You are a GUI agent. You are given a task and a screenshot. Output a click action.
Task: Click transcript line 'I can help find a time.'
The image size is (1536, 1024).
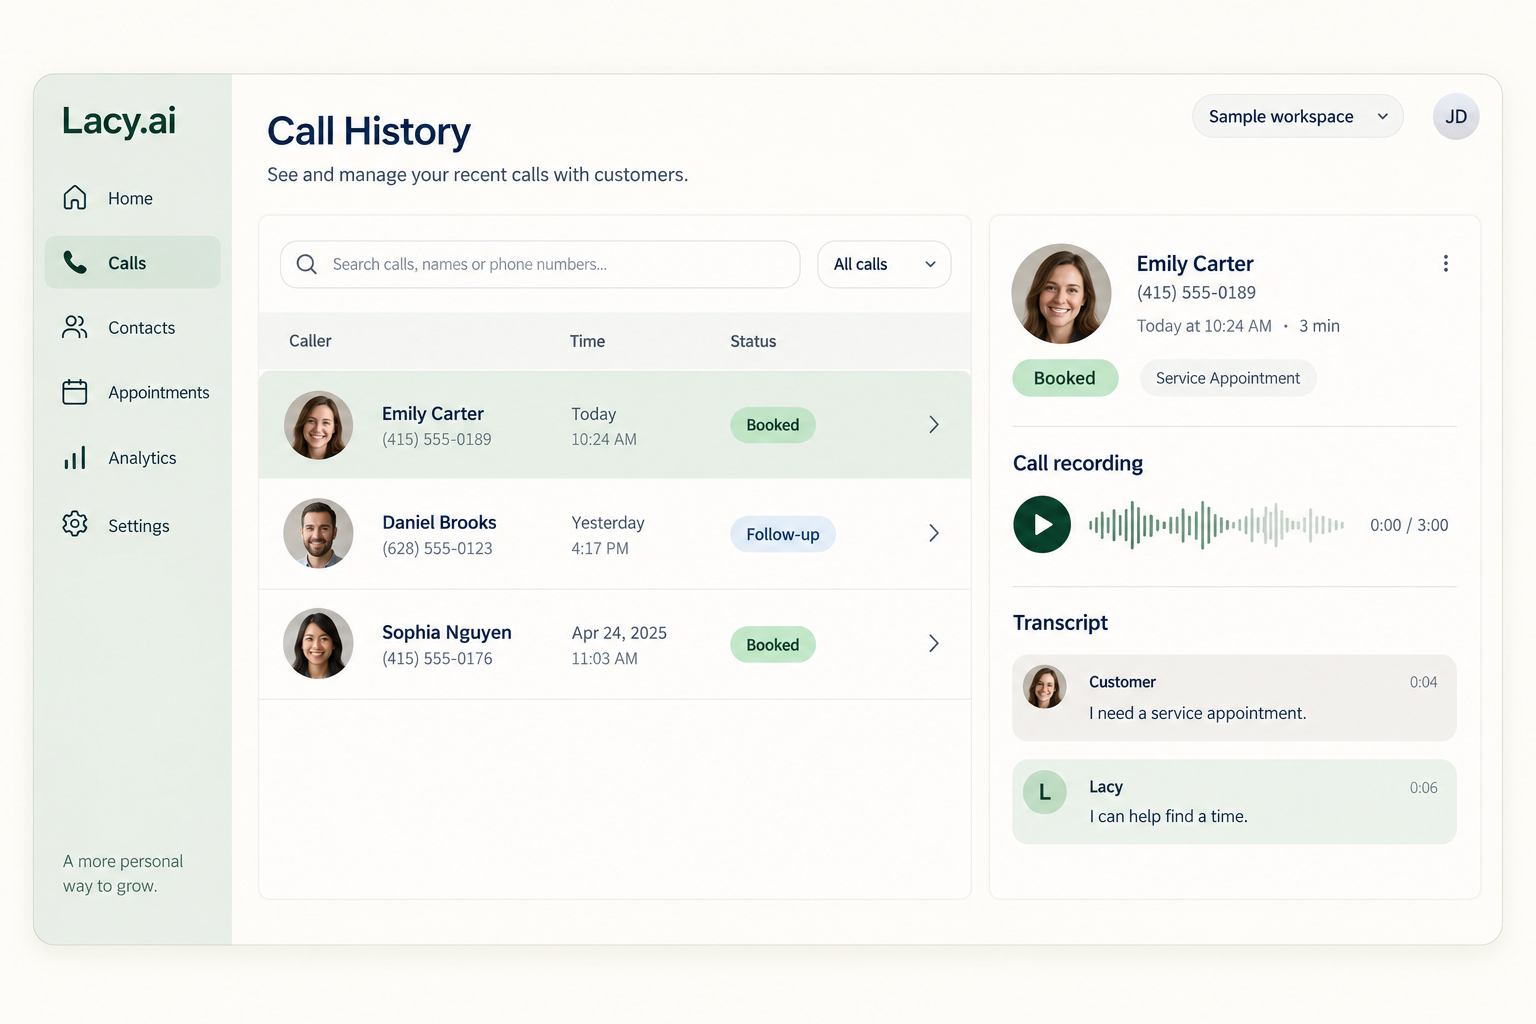1168,816
